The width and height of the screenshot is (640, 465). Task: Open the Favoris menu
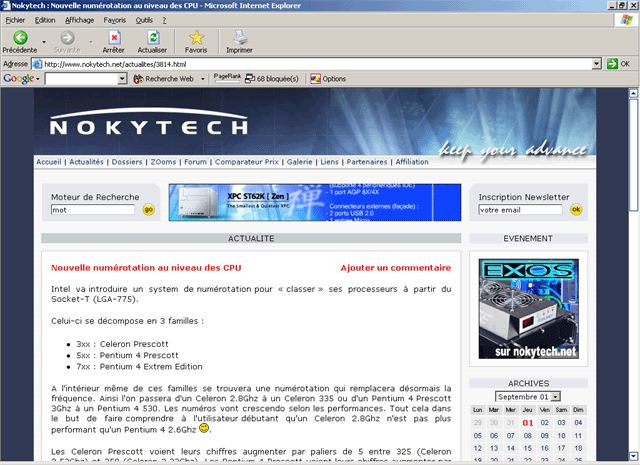coord(115,20)
